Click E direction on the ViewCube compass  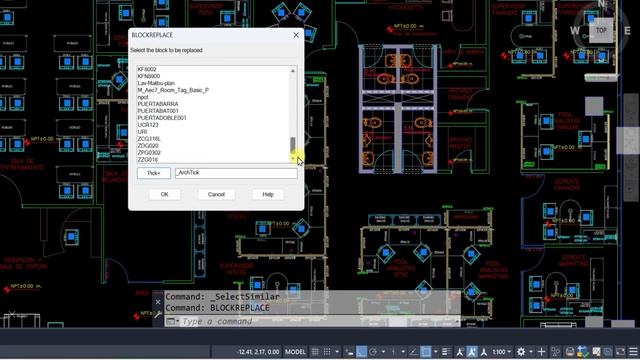[x=628, y=30]
